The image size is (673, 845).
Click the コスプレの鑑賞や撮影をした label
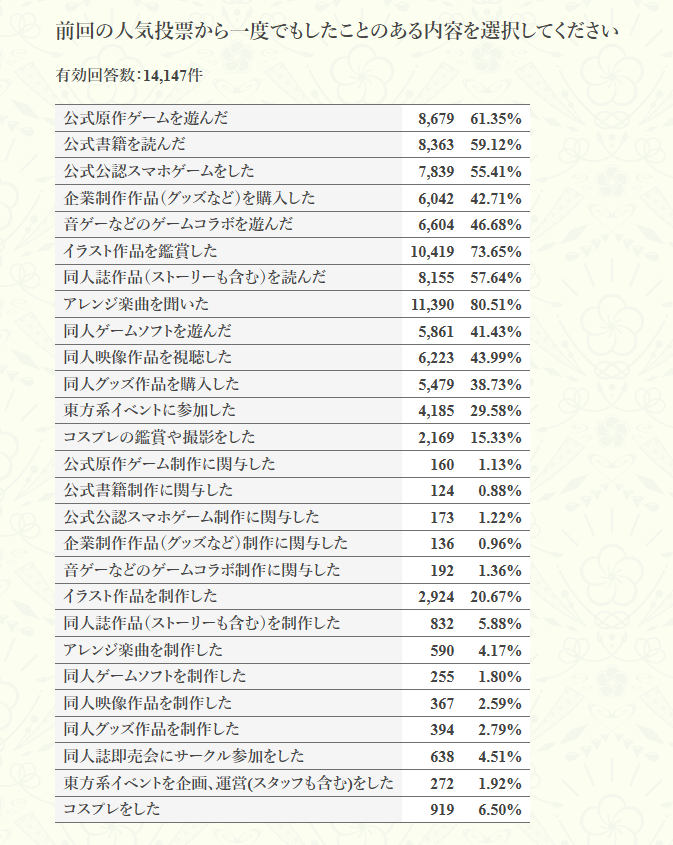tap(159, 437)
